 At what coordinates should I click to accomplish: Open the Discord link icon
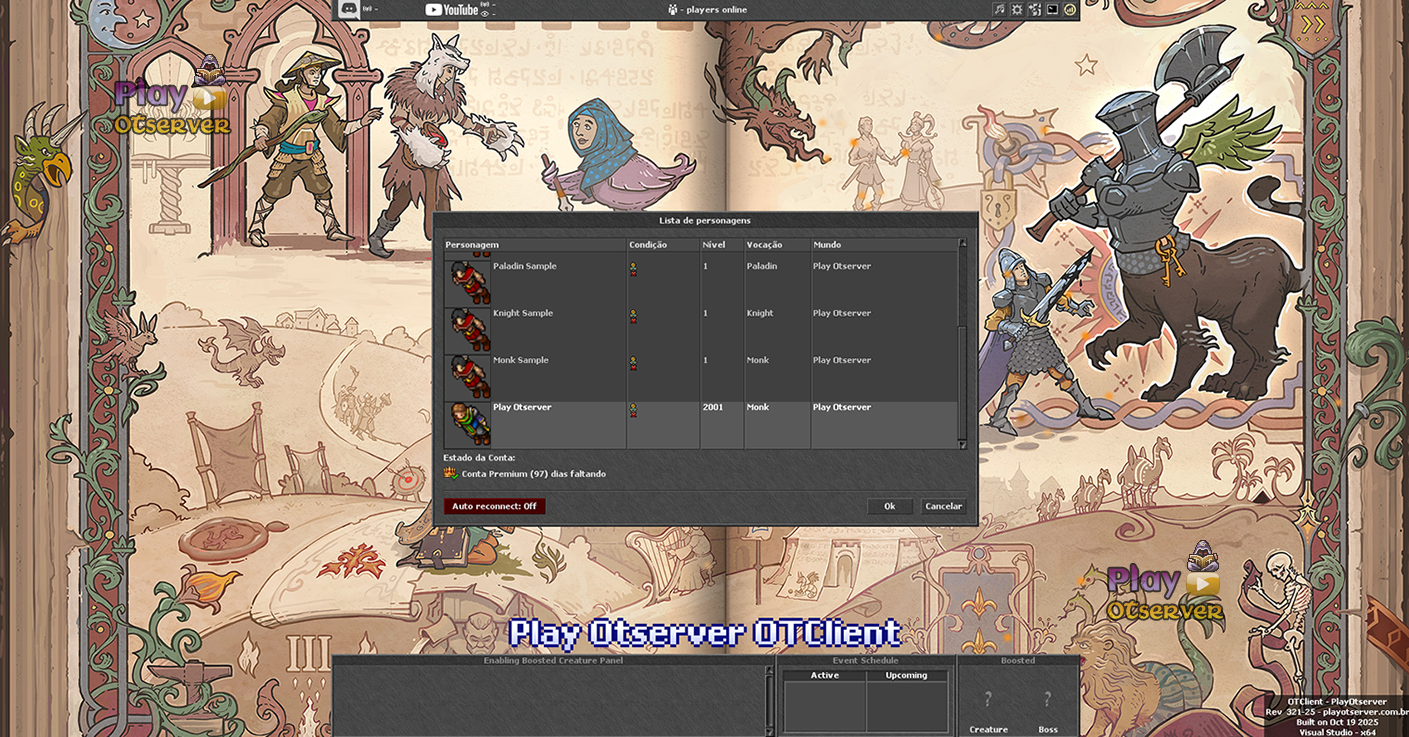coord(349,10)
